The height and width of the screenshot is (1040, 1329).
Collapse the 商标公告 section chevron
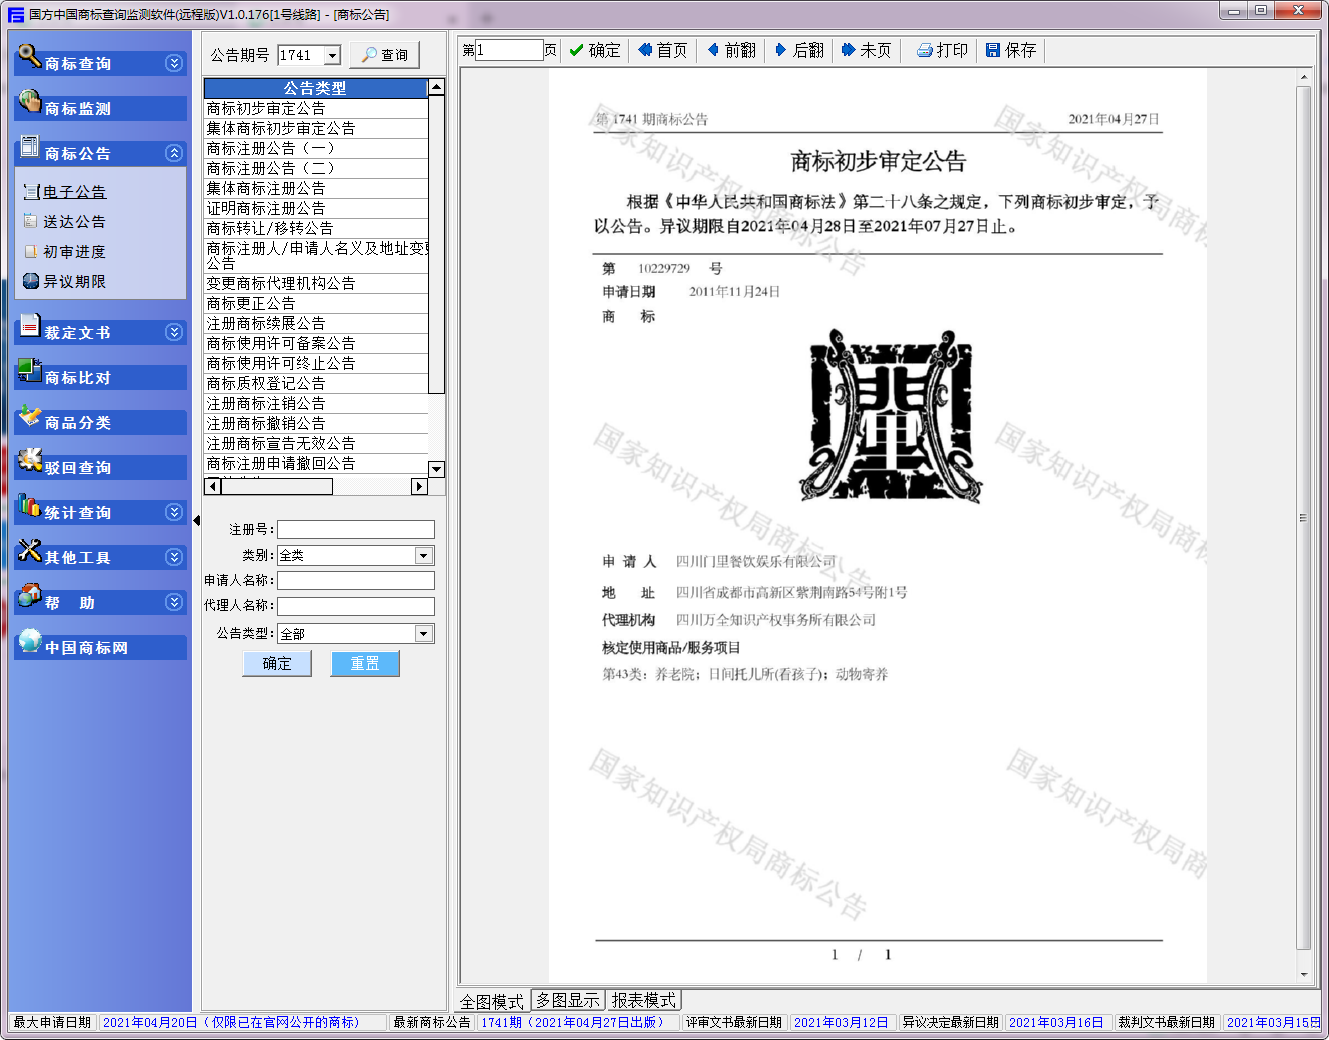click(x=174, y=153)
